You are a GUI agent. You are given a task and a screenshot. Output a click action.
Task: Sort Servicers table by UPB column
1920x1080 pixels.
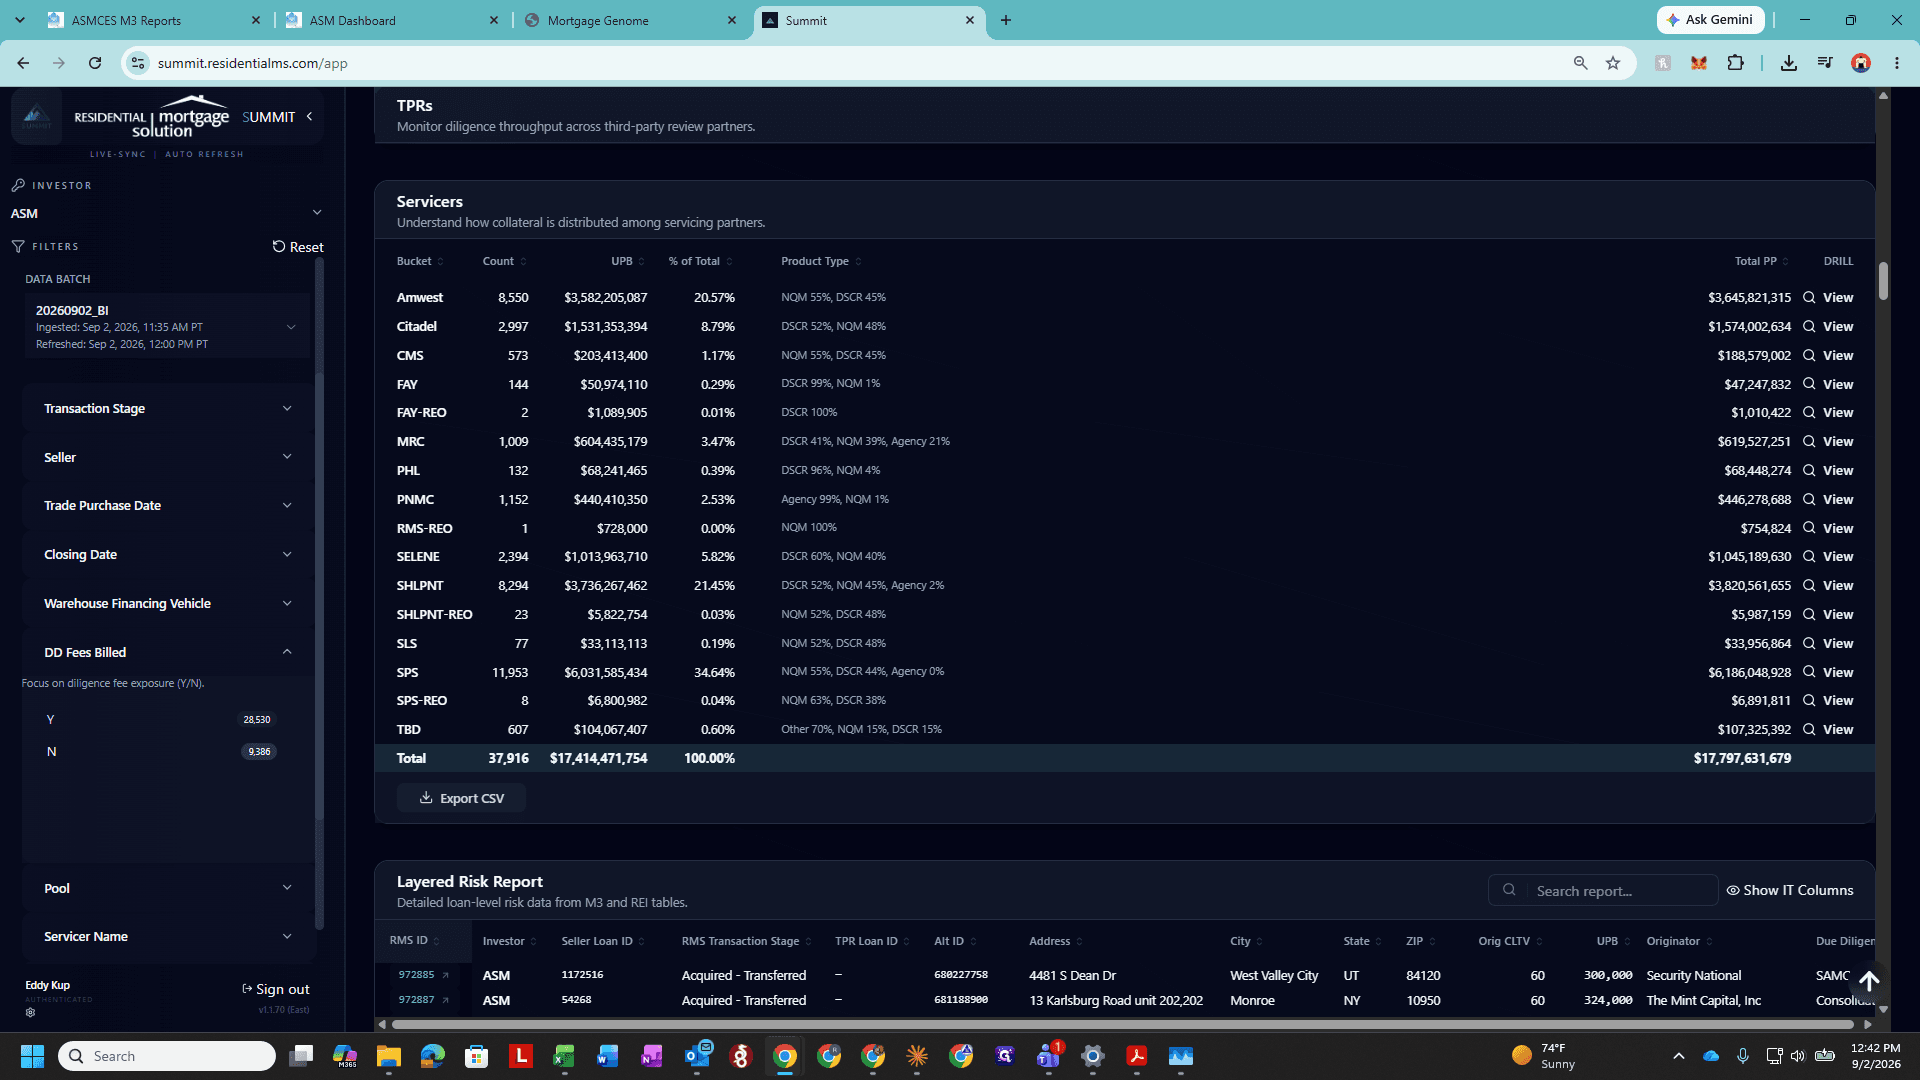click(x=628, y=262)
